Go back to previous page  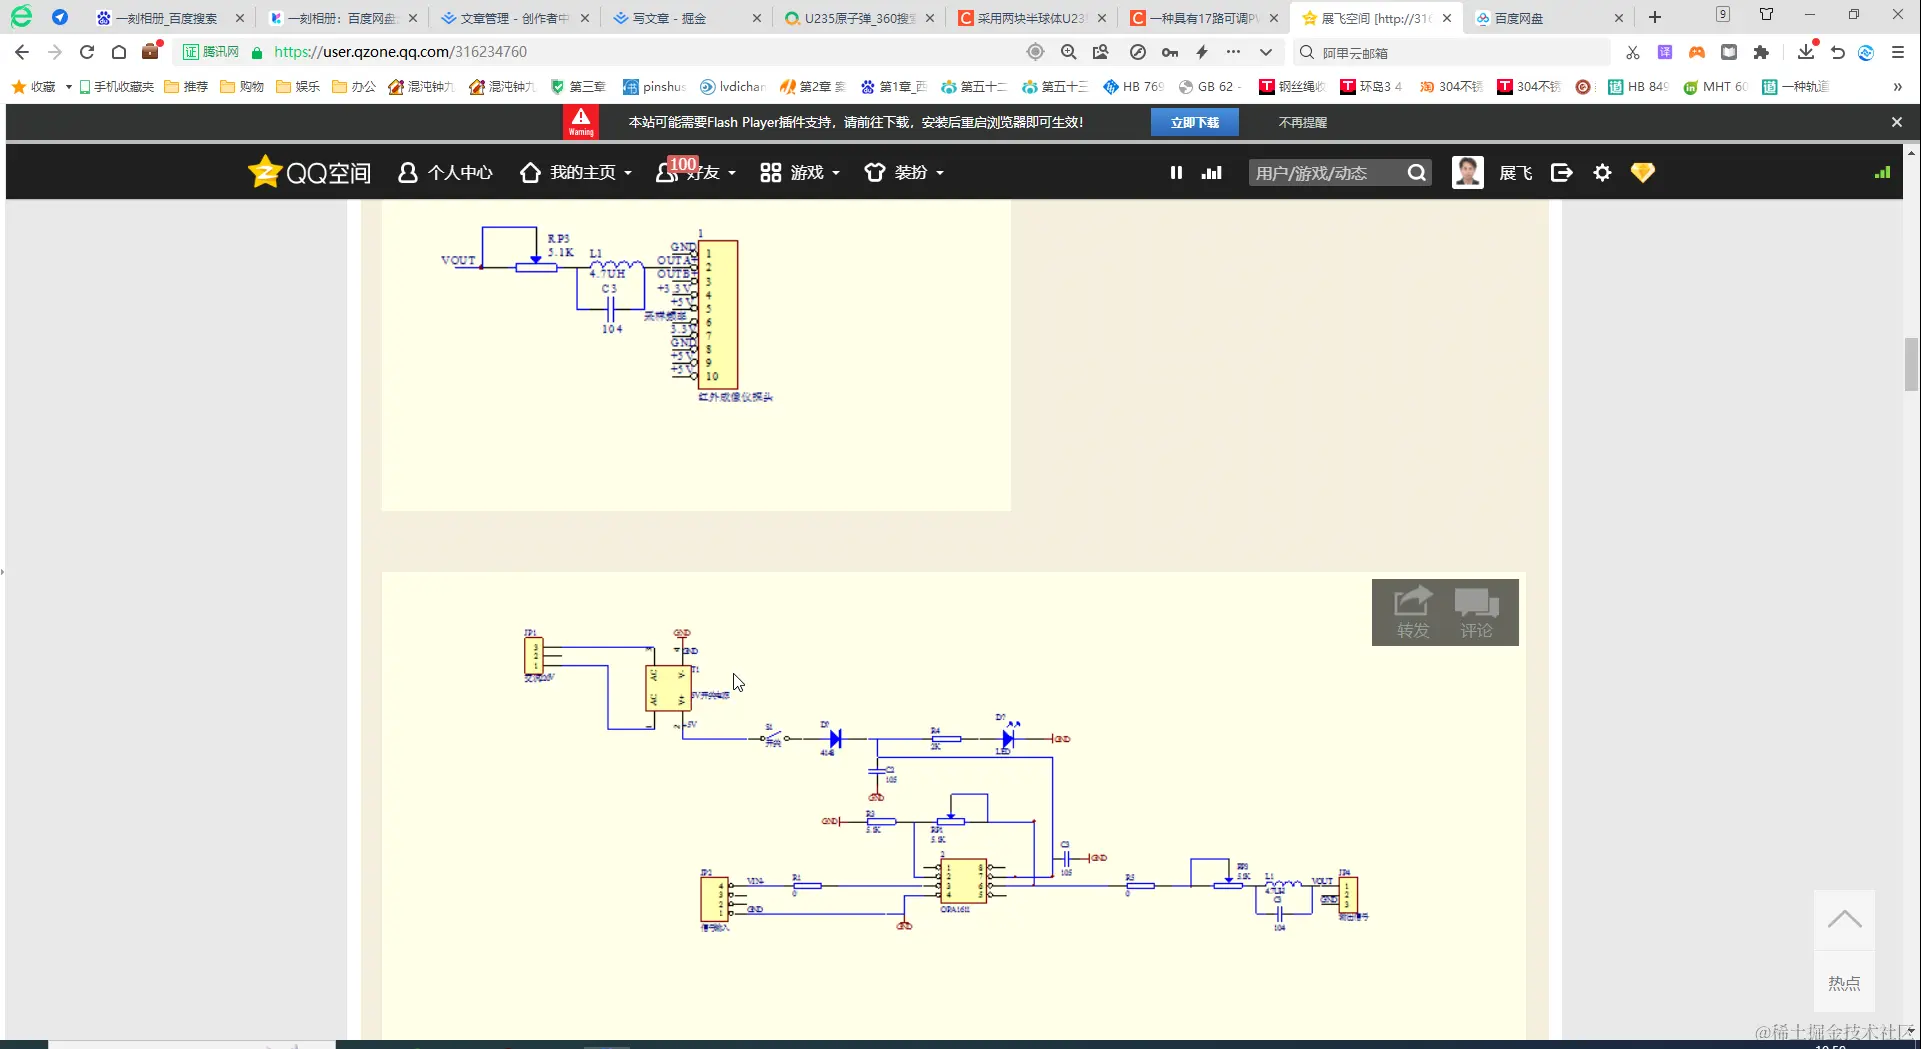(22, 52)
